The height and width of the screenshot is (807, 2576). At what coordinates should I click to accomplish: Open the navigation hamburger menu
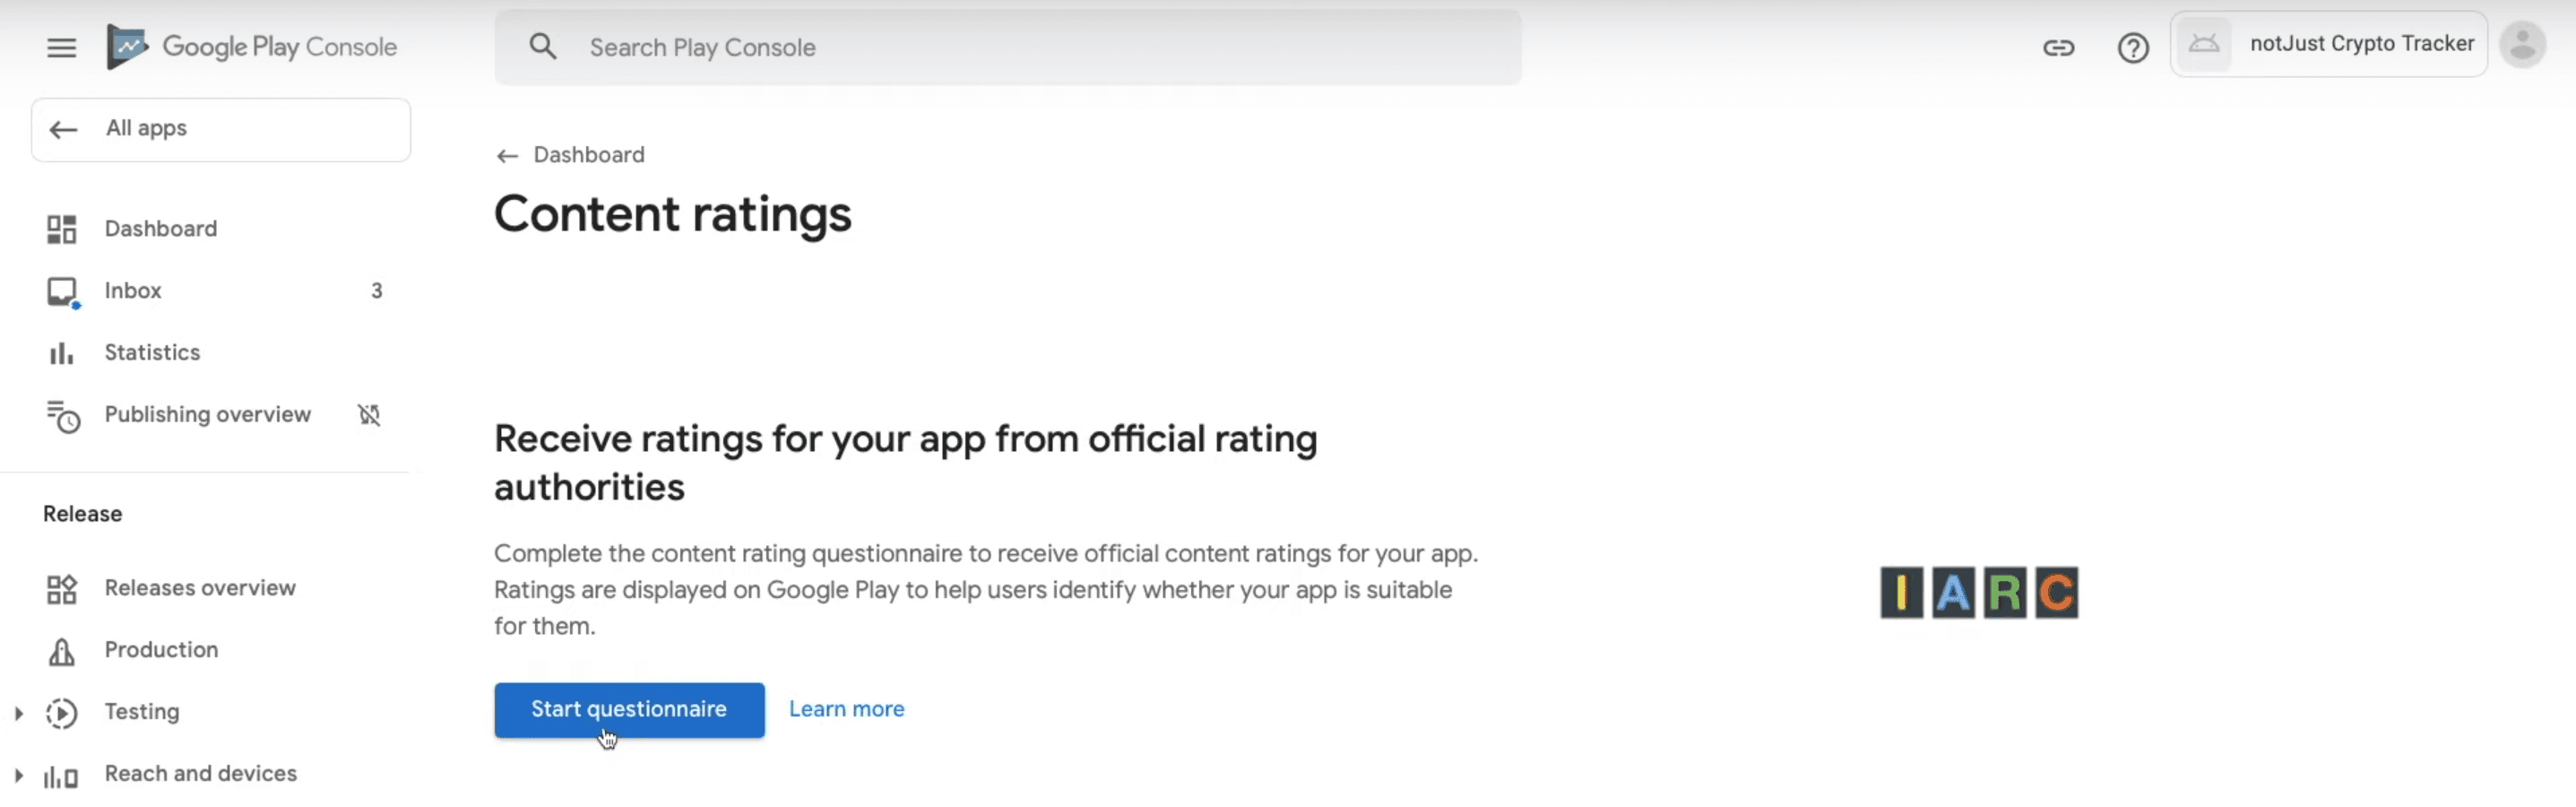(x=61, y=47)
